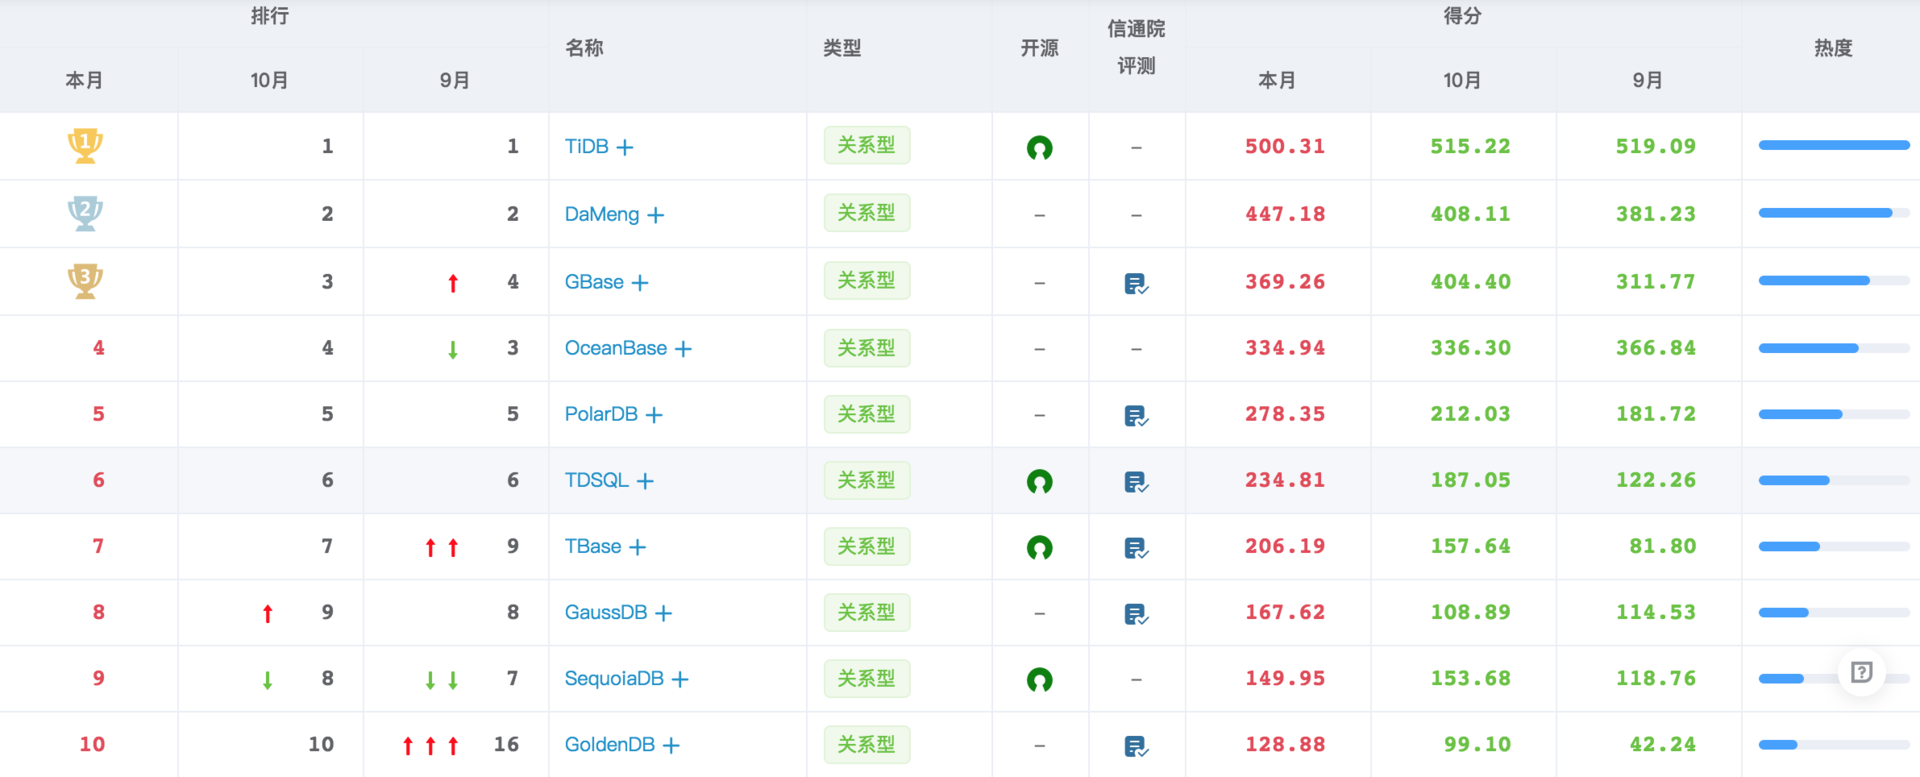
Task: Click the plus icon next to SequoiaDB
Action: click(680, 679)
